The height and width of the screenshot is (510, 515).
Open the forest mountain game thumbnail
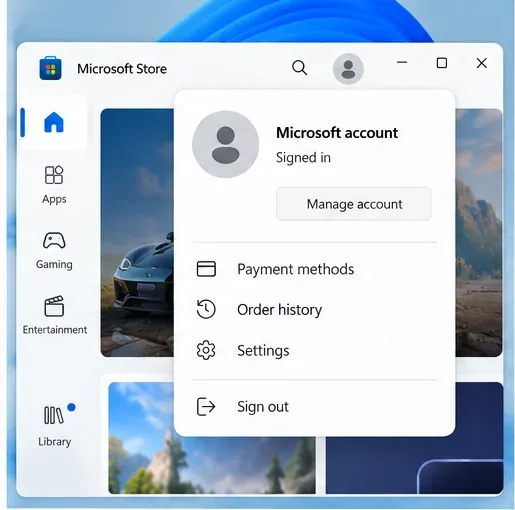coord(212,465)
